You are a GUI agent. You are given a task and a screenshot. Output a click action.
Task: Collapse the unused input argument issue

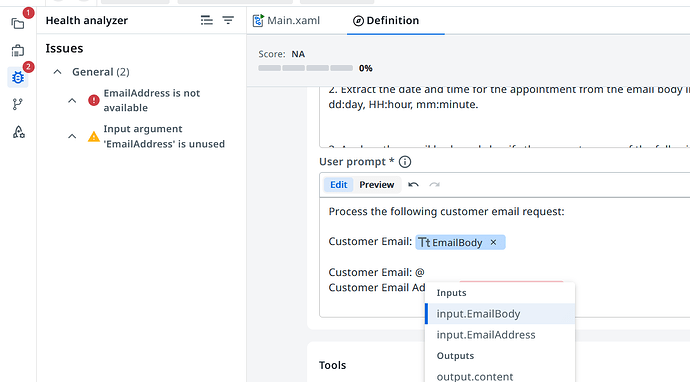[72, 136]
